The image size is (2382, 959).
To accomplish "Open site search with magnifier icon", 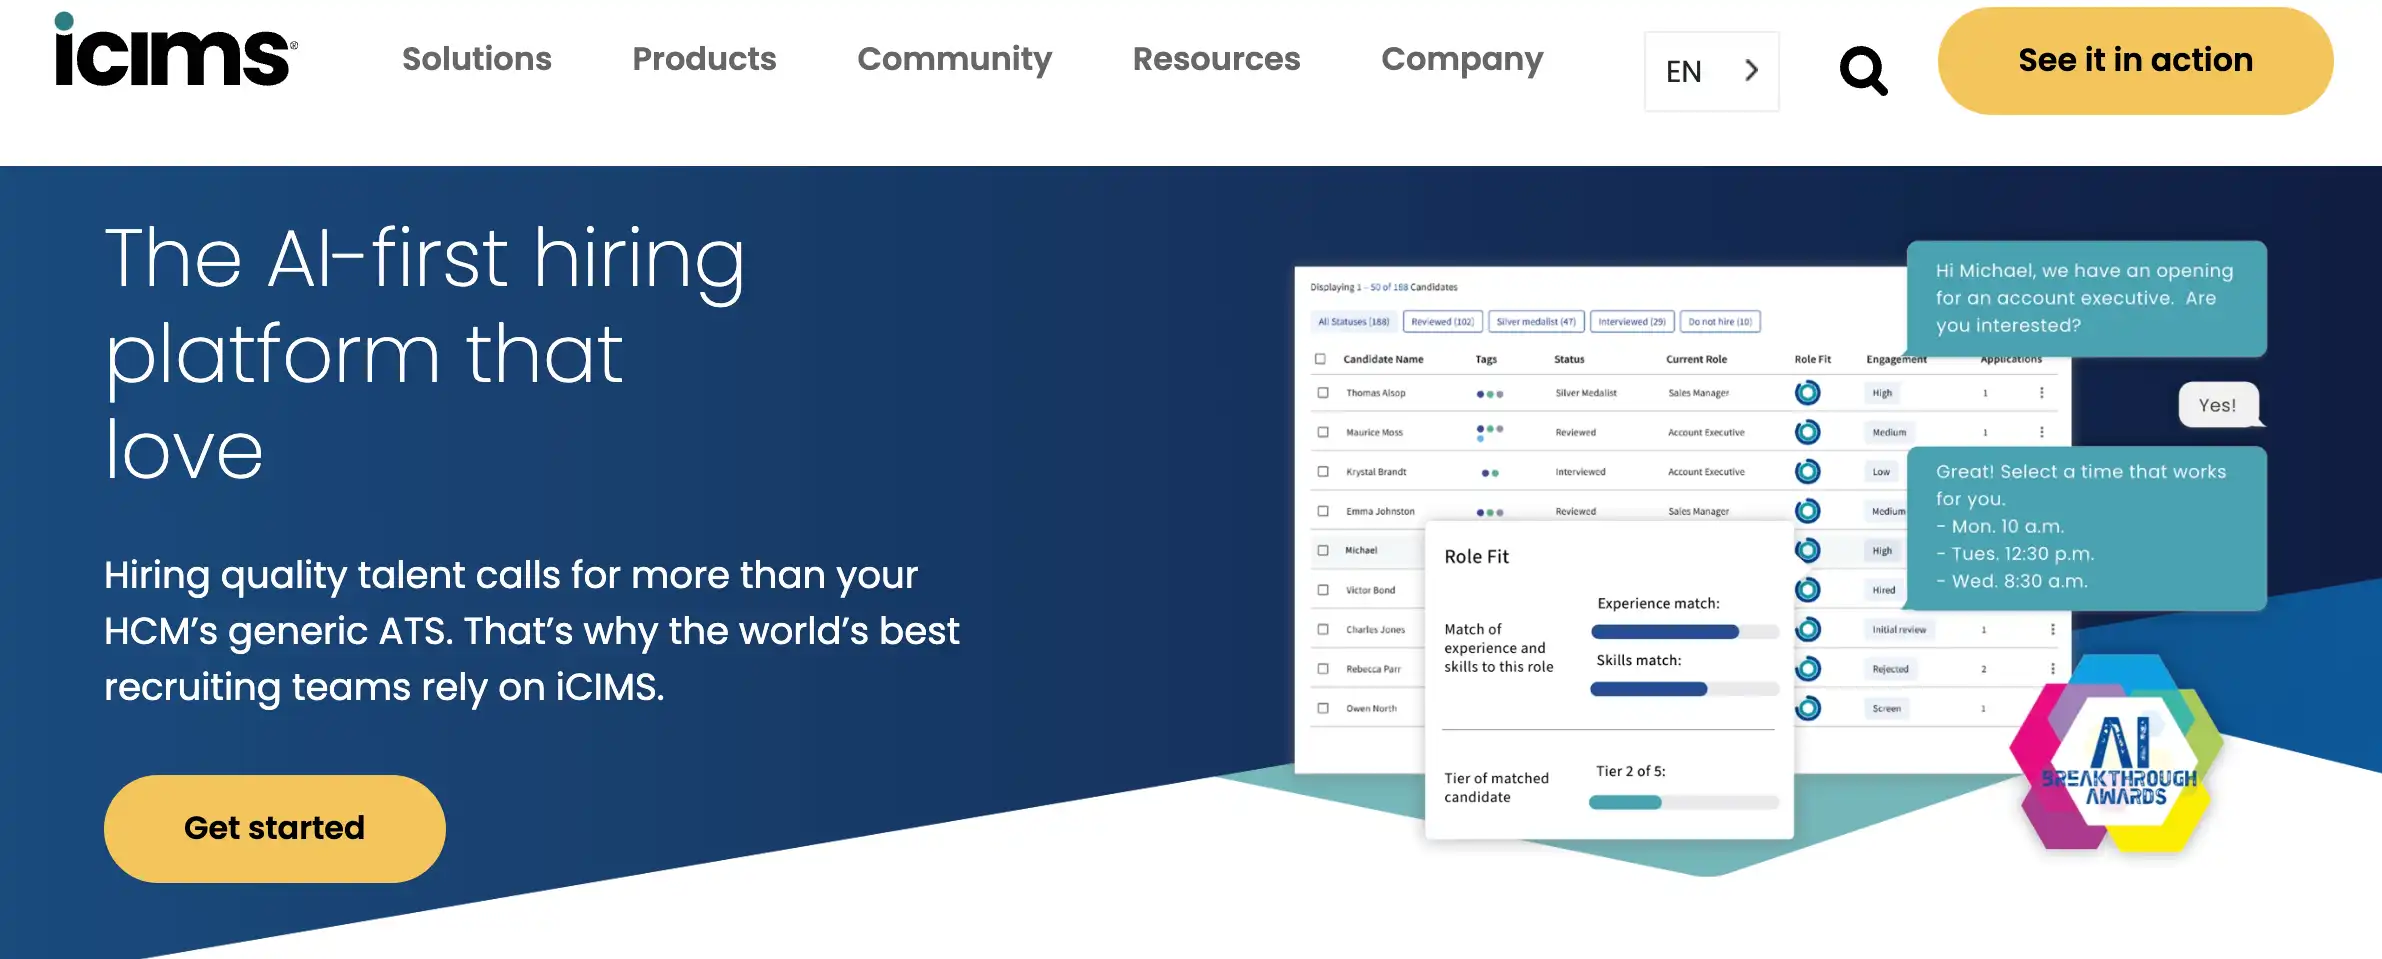I will pyautogui.click(x=1863, y=71).
